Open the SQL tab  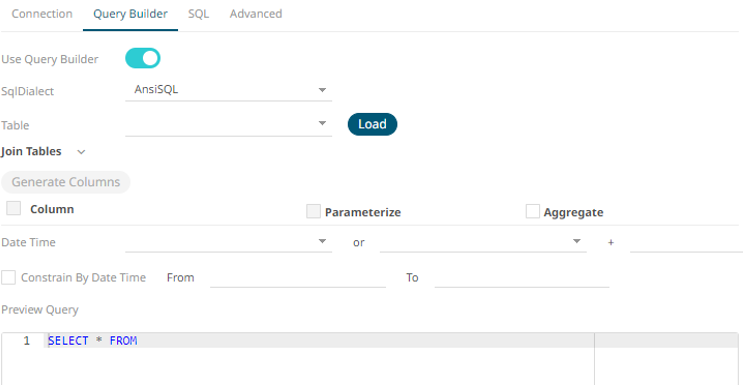[x=199, y=14]
